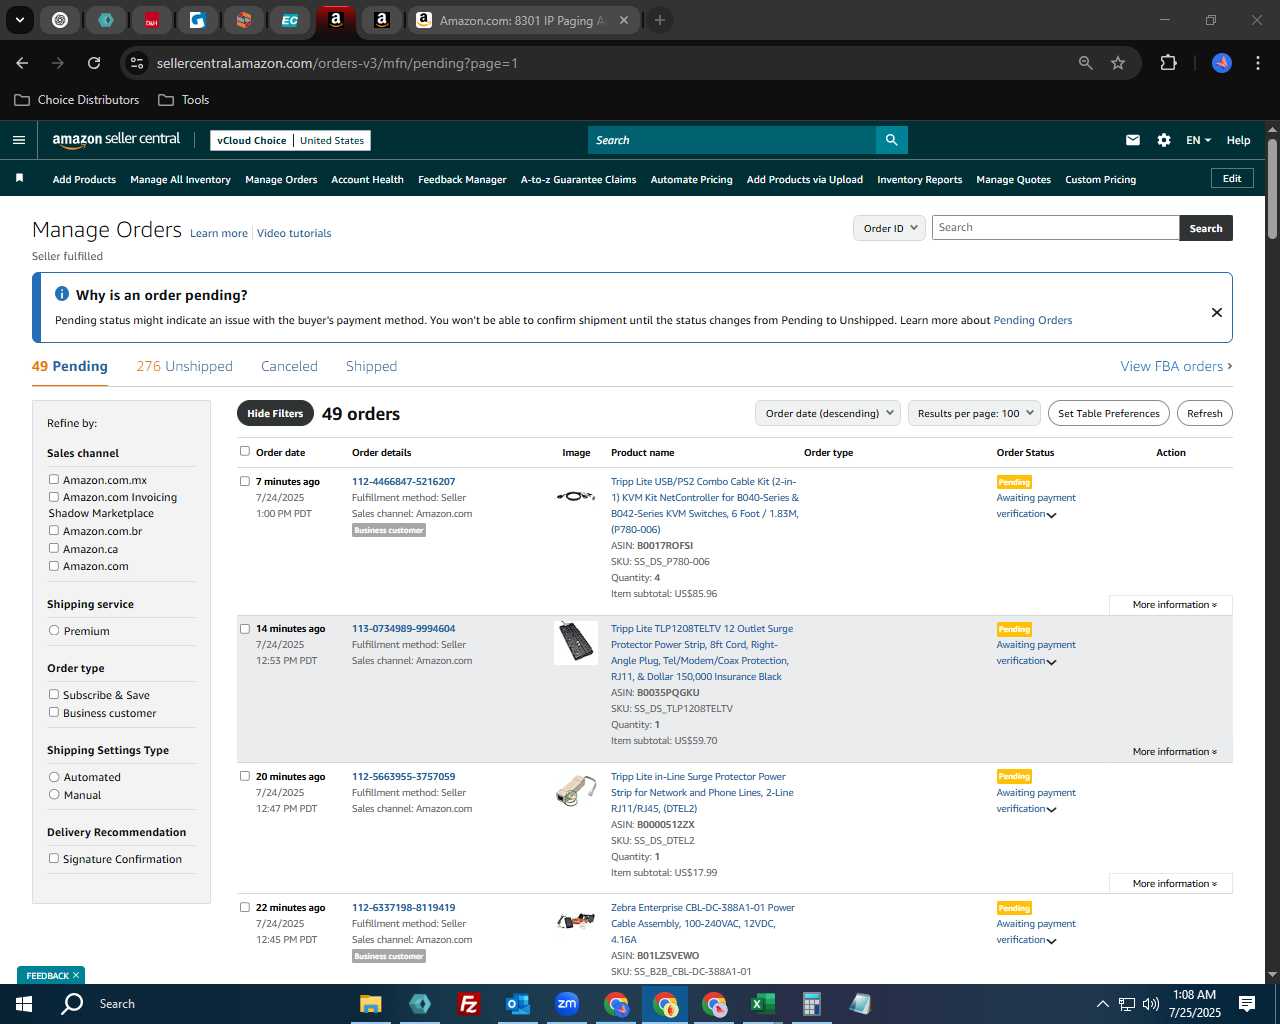
Task: Click the Edit bookmarks bar button
Action: tap(1232, 178)
